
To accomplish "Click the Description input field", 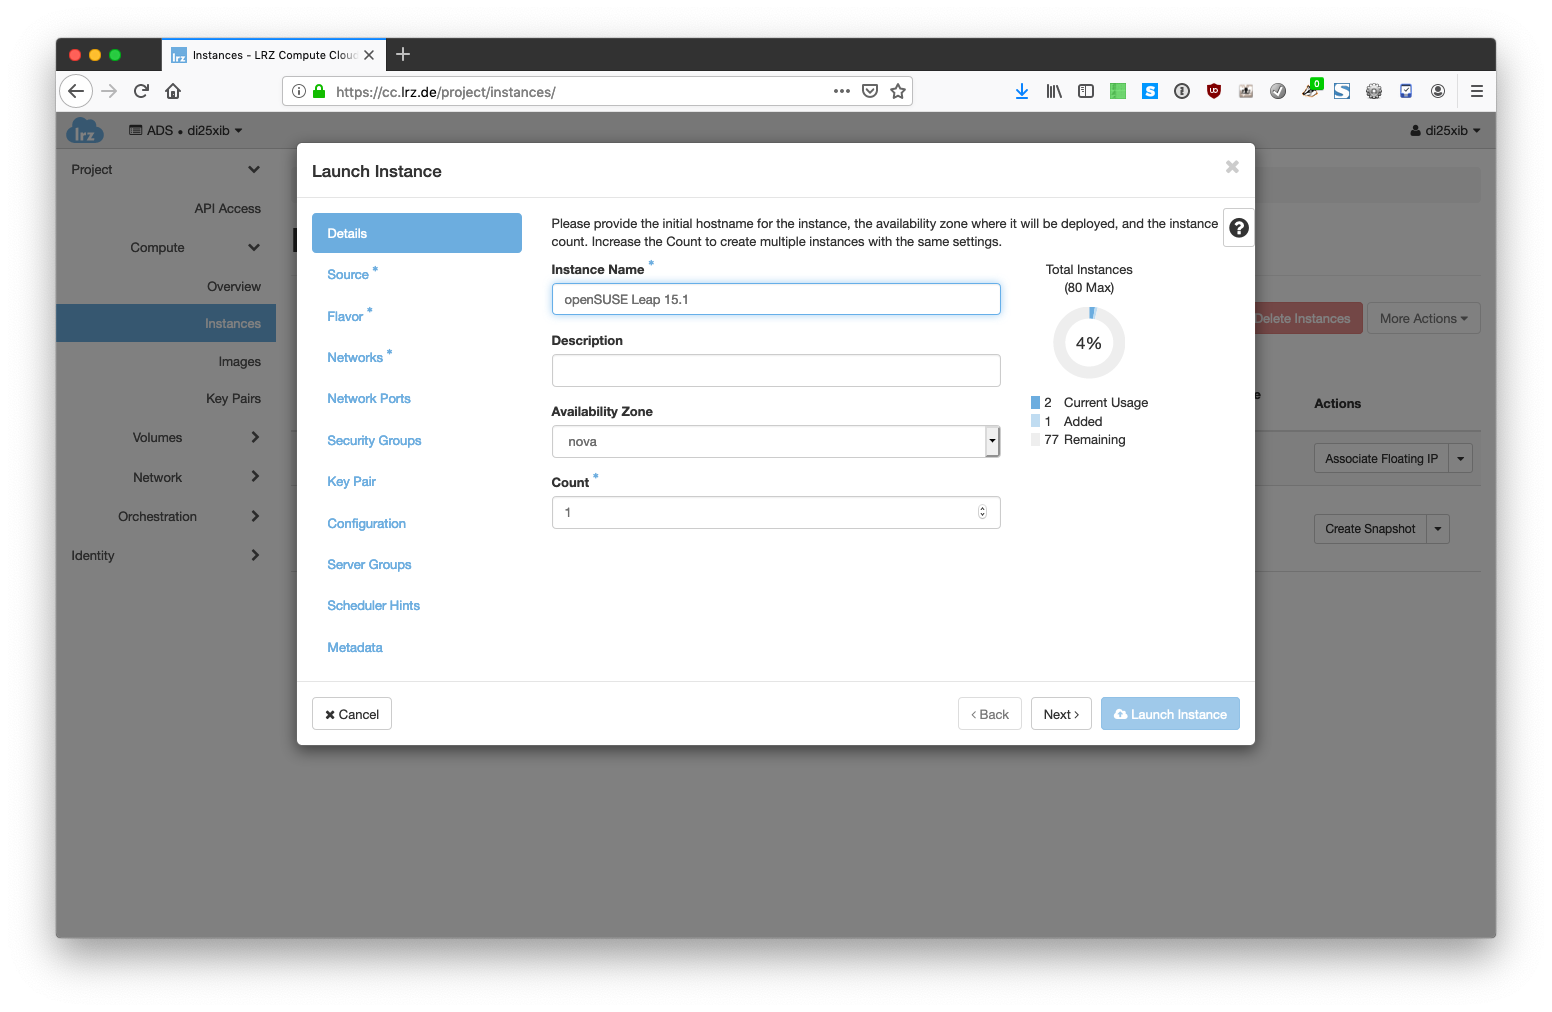I will pos(775,370).
